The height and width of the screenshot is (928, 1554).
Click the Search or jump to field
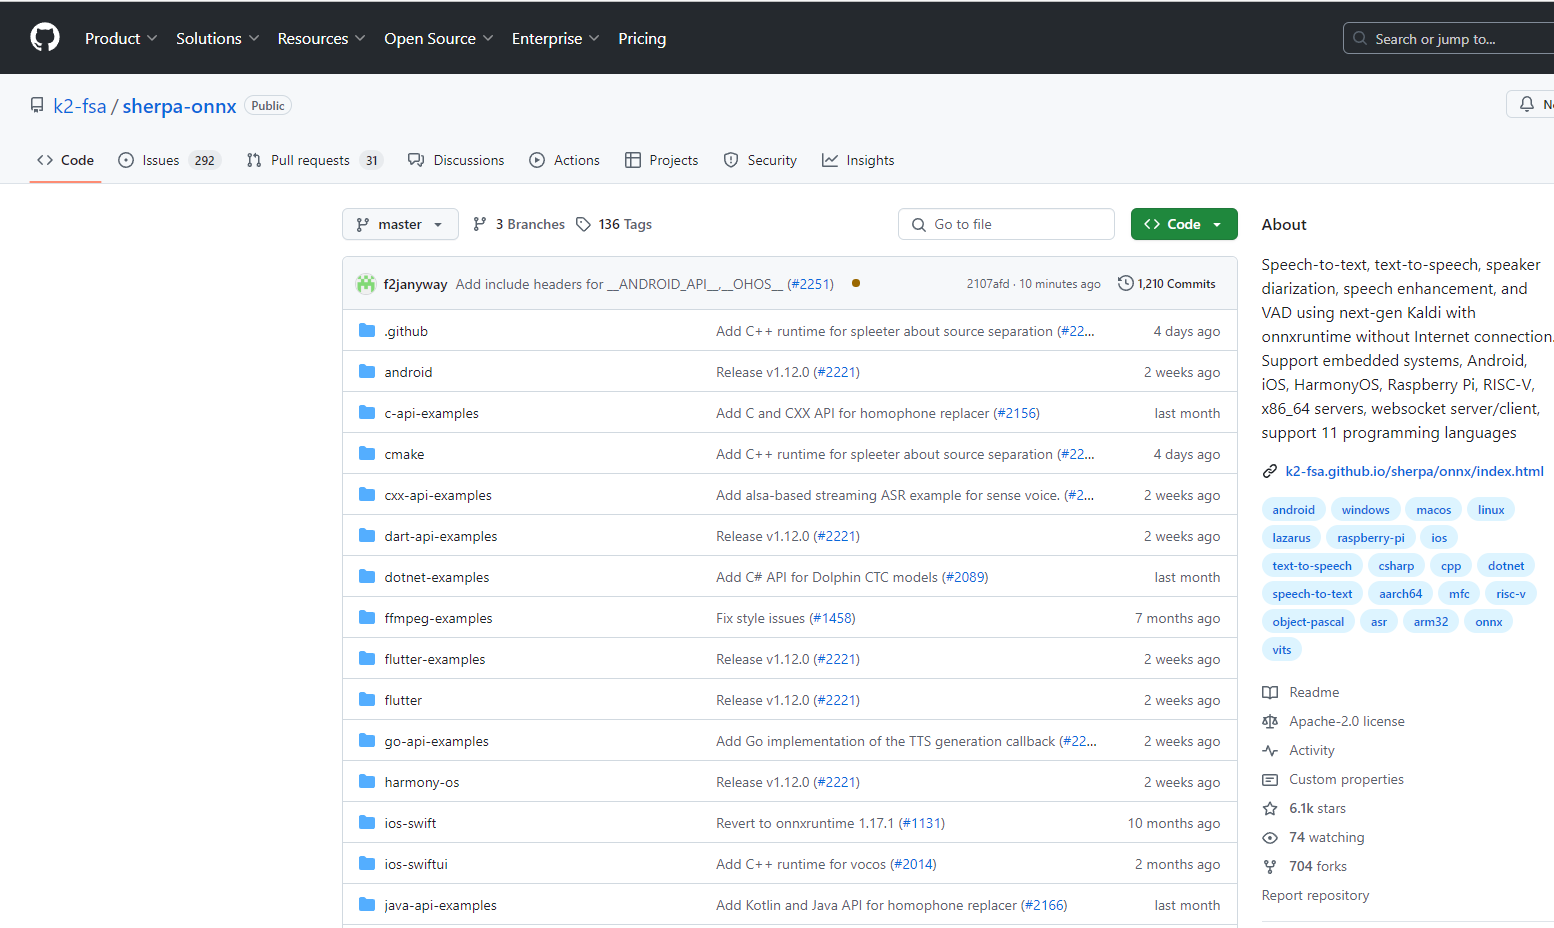tap(1448, 38)
